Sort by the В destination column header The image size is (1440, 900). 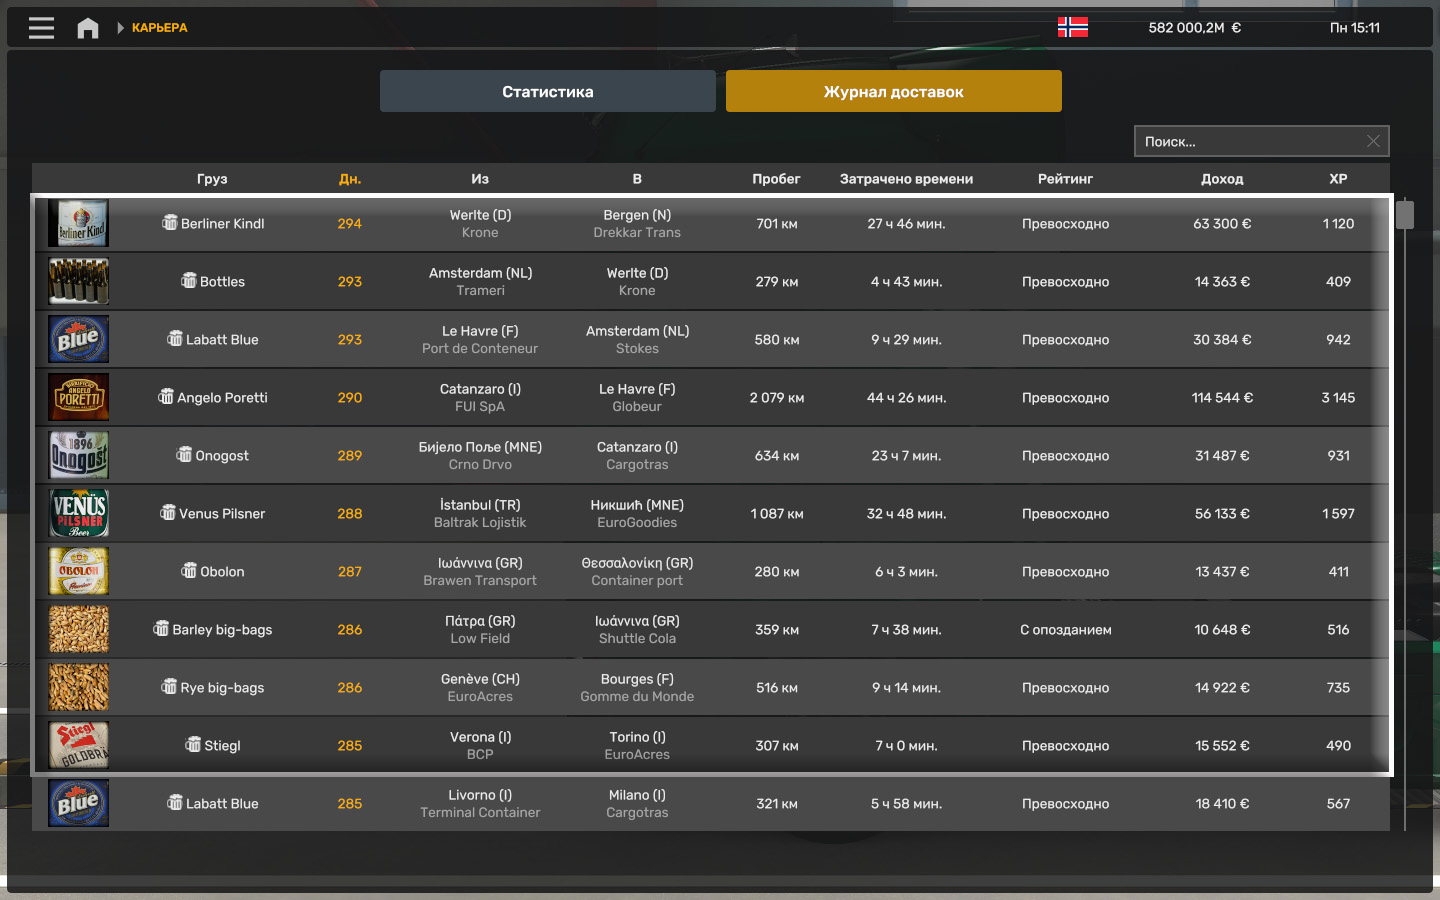coord(637,179)
